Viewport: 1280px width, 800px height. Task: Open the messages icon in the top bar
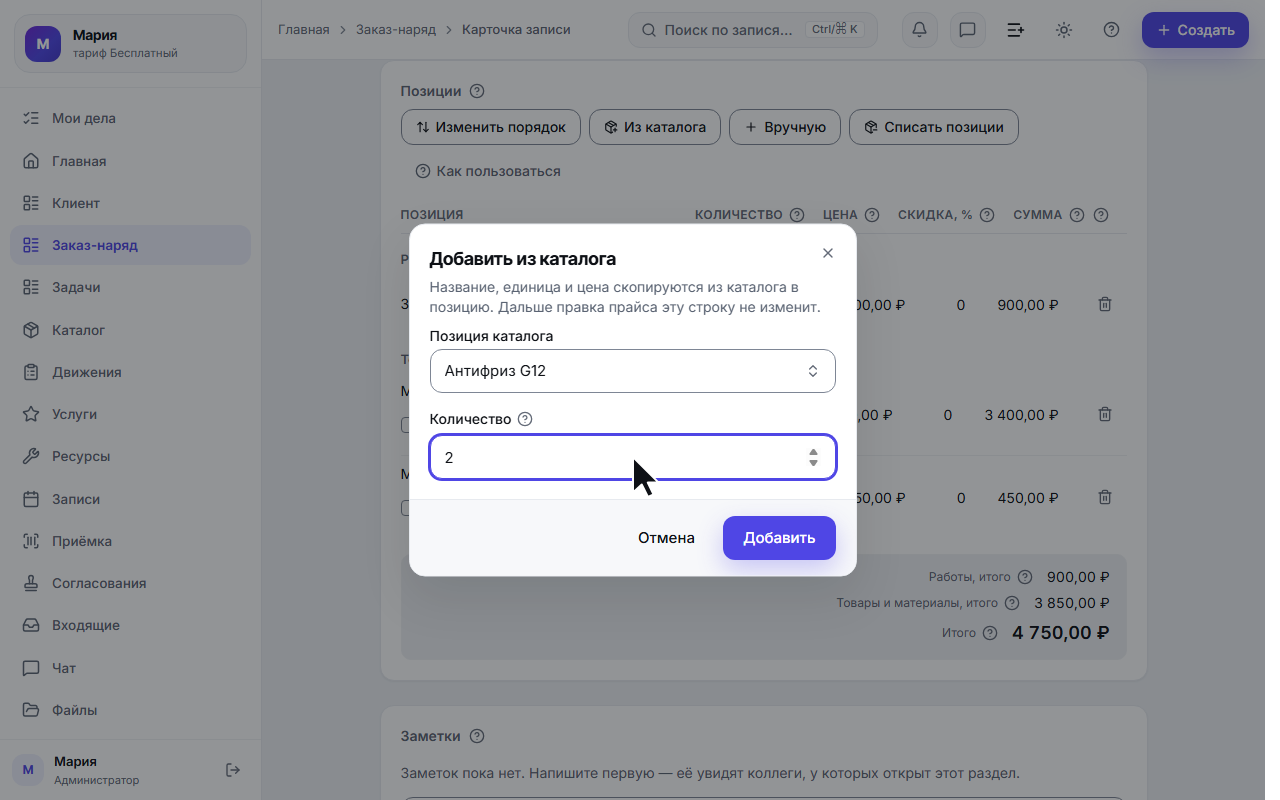(967, 30)
